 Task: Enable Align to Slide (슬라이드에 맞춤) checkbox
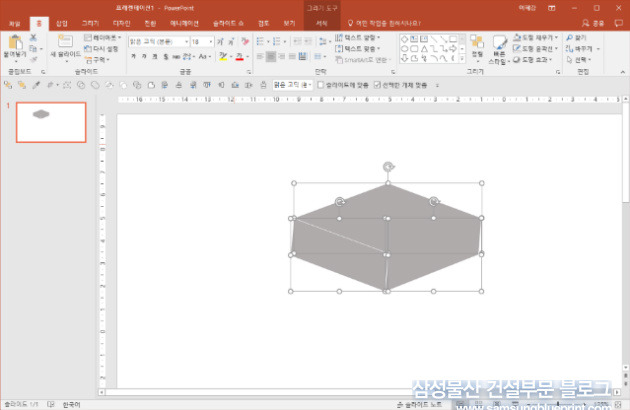click(321, 85)
